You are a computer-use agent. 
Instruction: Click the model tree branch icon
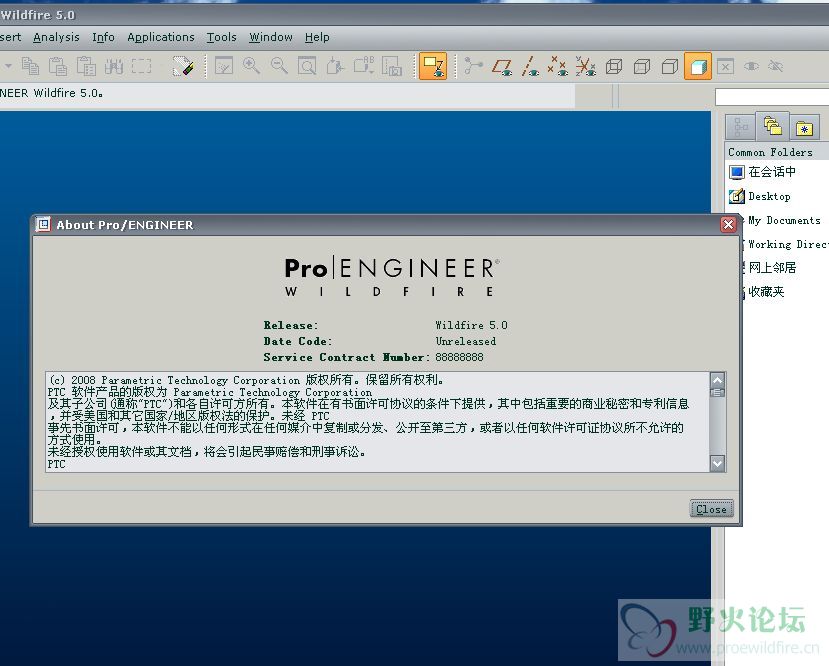473,66
